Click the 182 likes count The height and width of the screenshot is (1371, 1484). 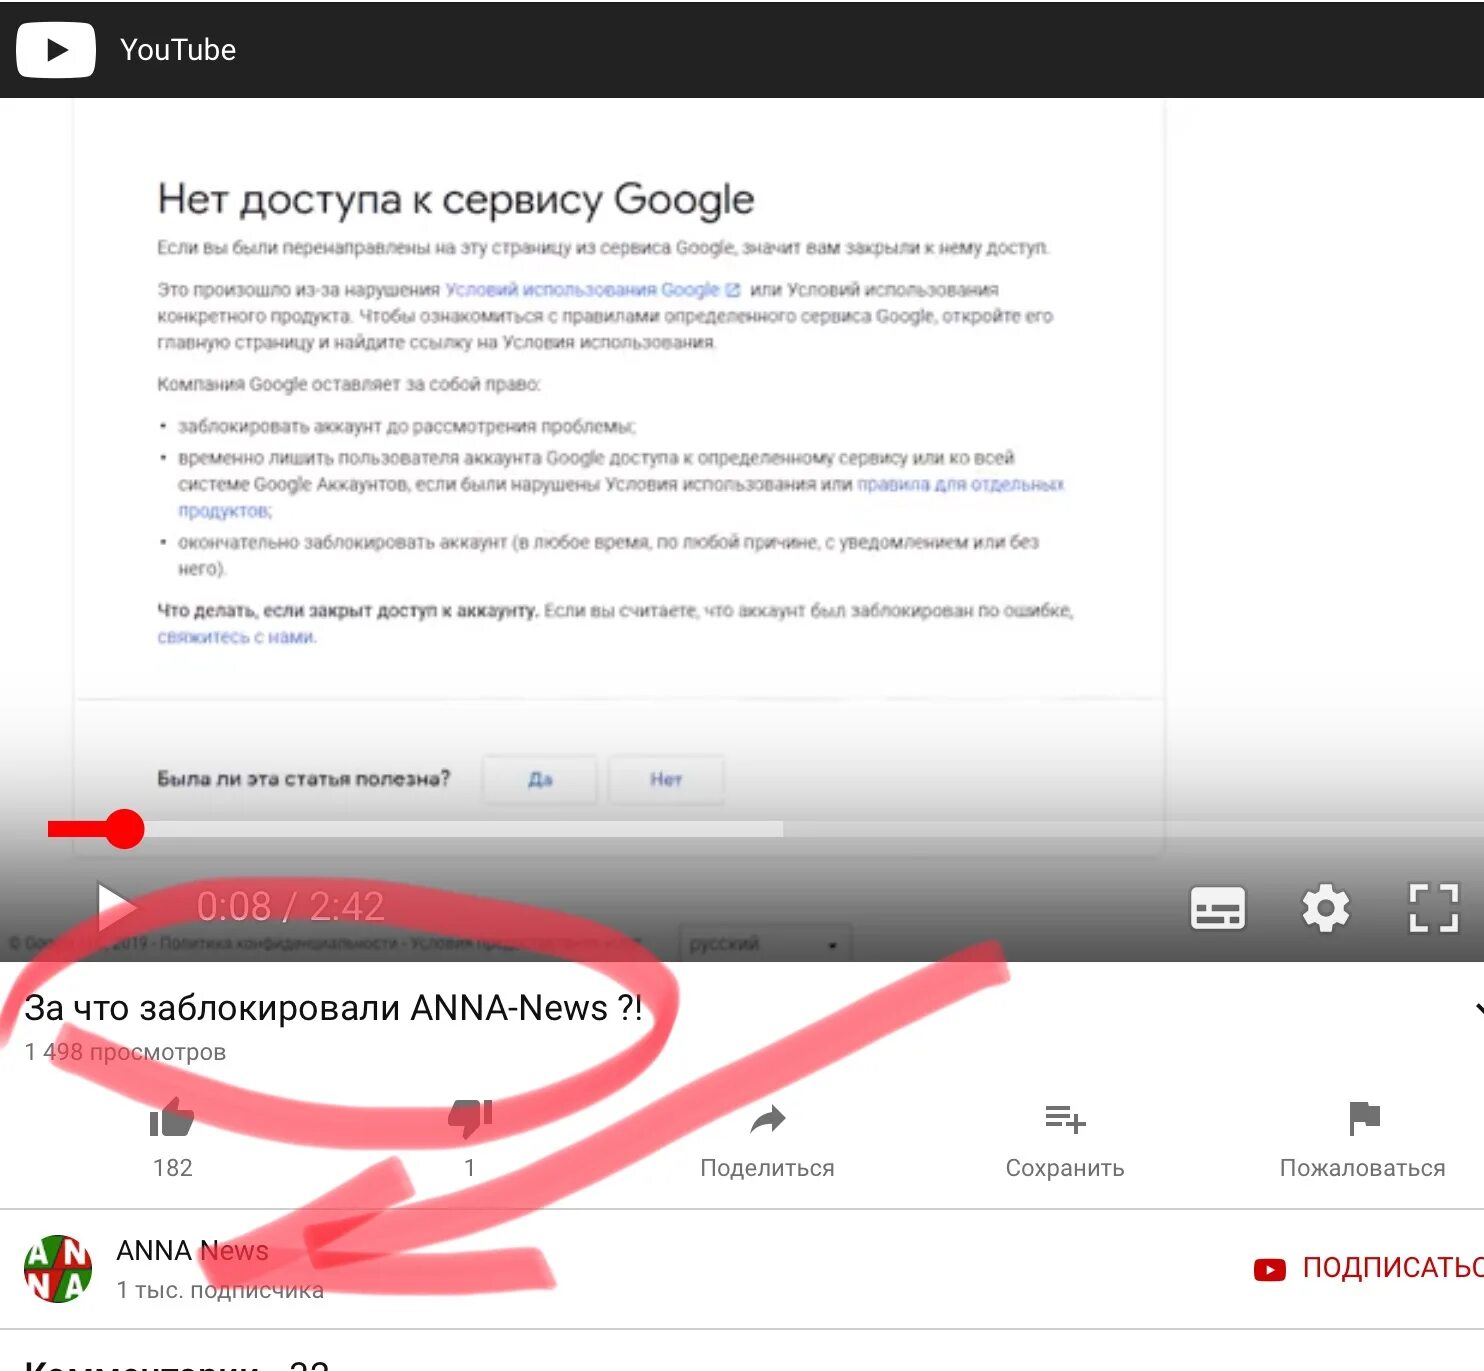172,1168
